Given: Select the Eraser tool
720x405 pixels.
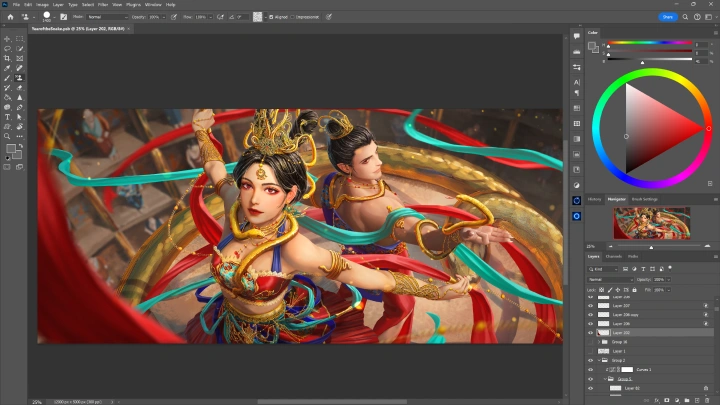Looking at the screenshot, I should (x=19, y=88).
